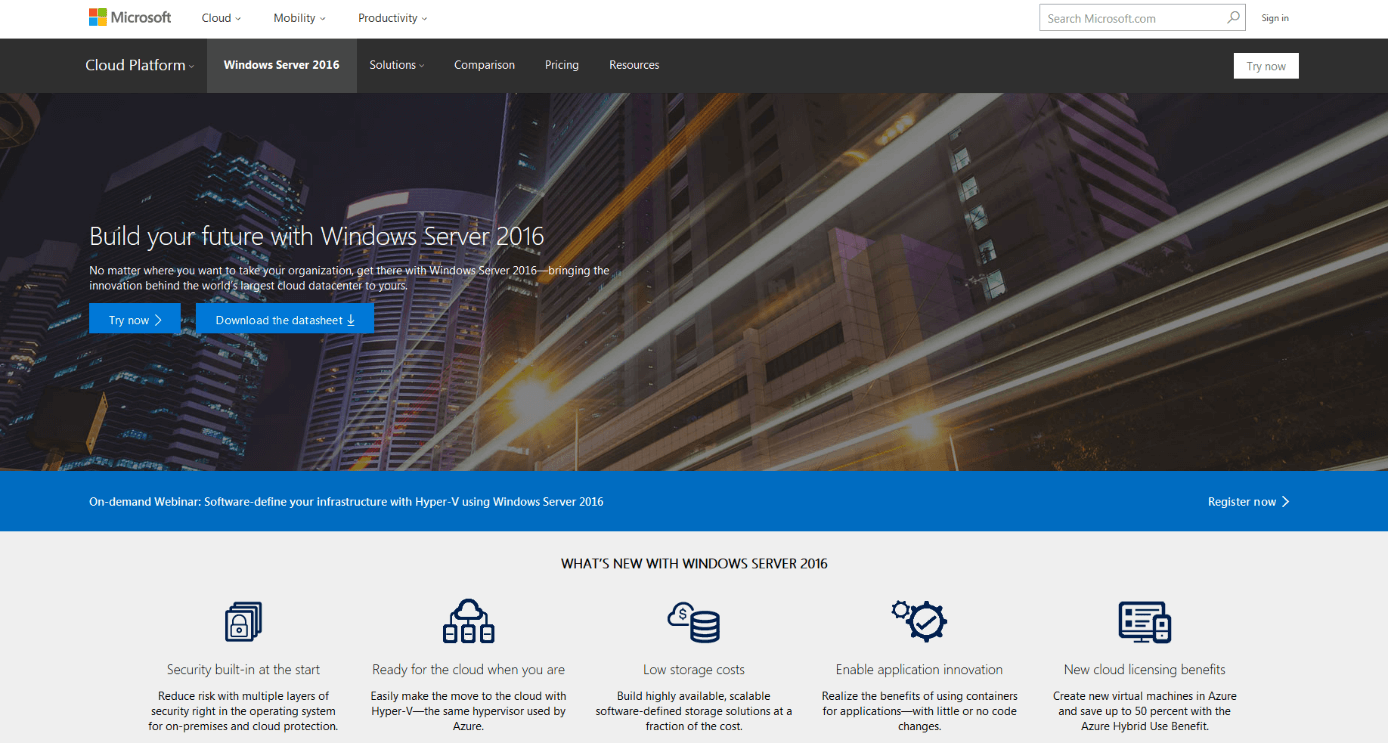
Task: Open the Cloud Platform dropdown
Action: pyautogui.click(x=140, y=65)
